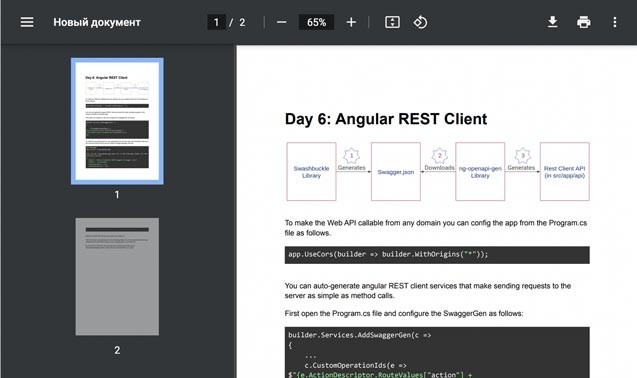Image resolution: width=637 pixels, height=378 pixels.
Task: Click the c.CustomOperationIds code line
Action: click(355, 365)
